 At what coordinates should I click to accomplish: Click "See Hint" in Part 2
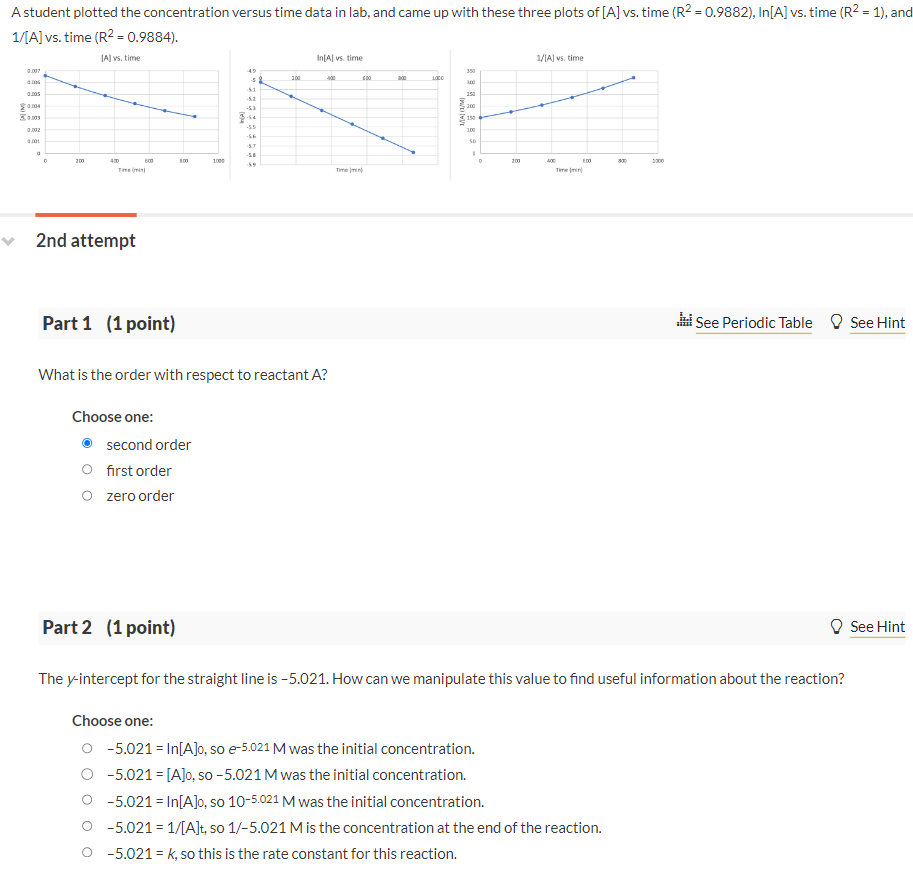point(877,627)
